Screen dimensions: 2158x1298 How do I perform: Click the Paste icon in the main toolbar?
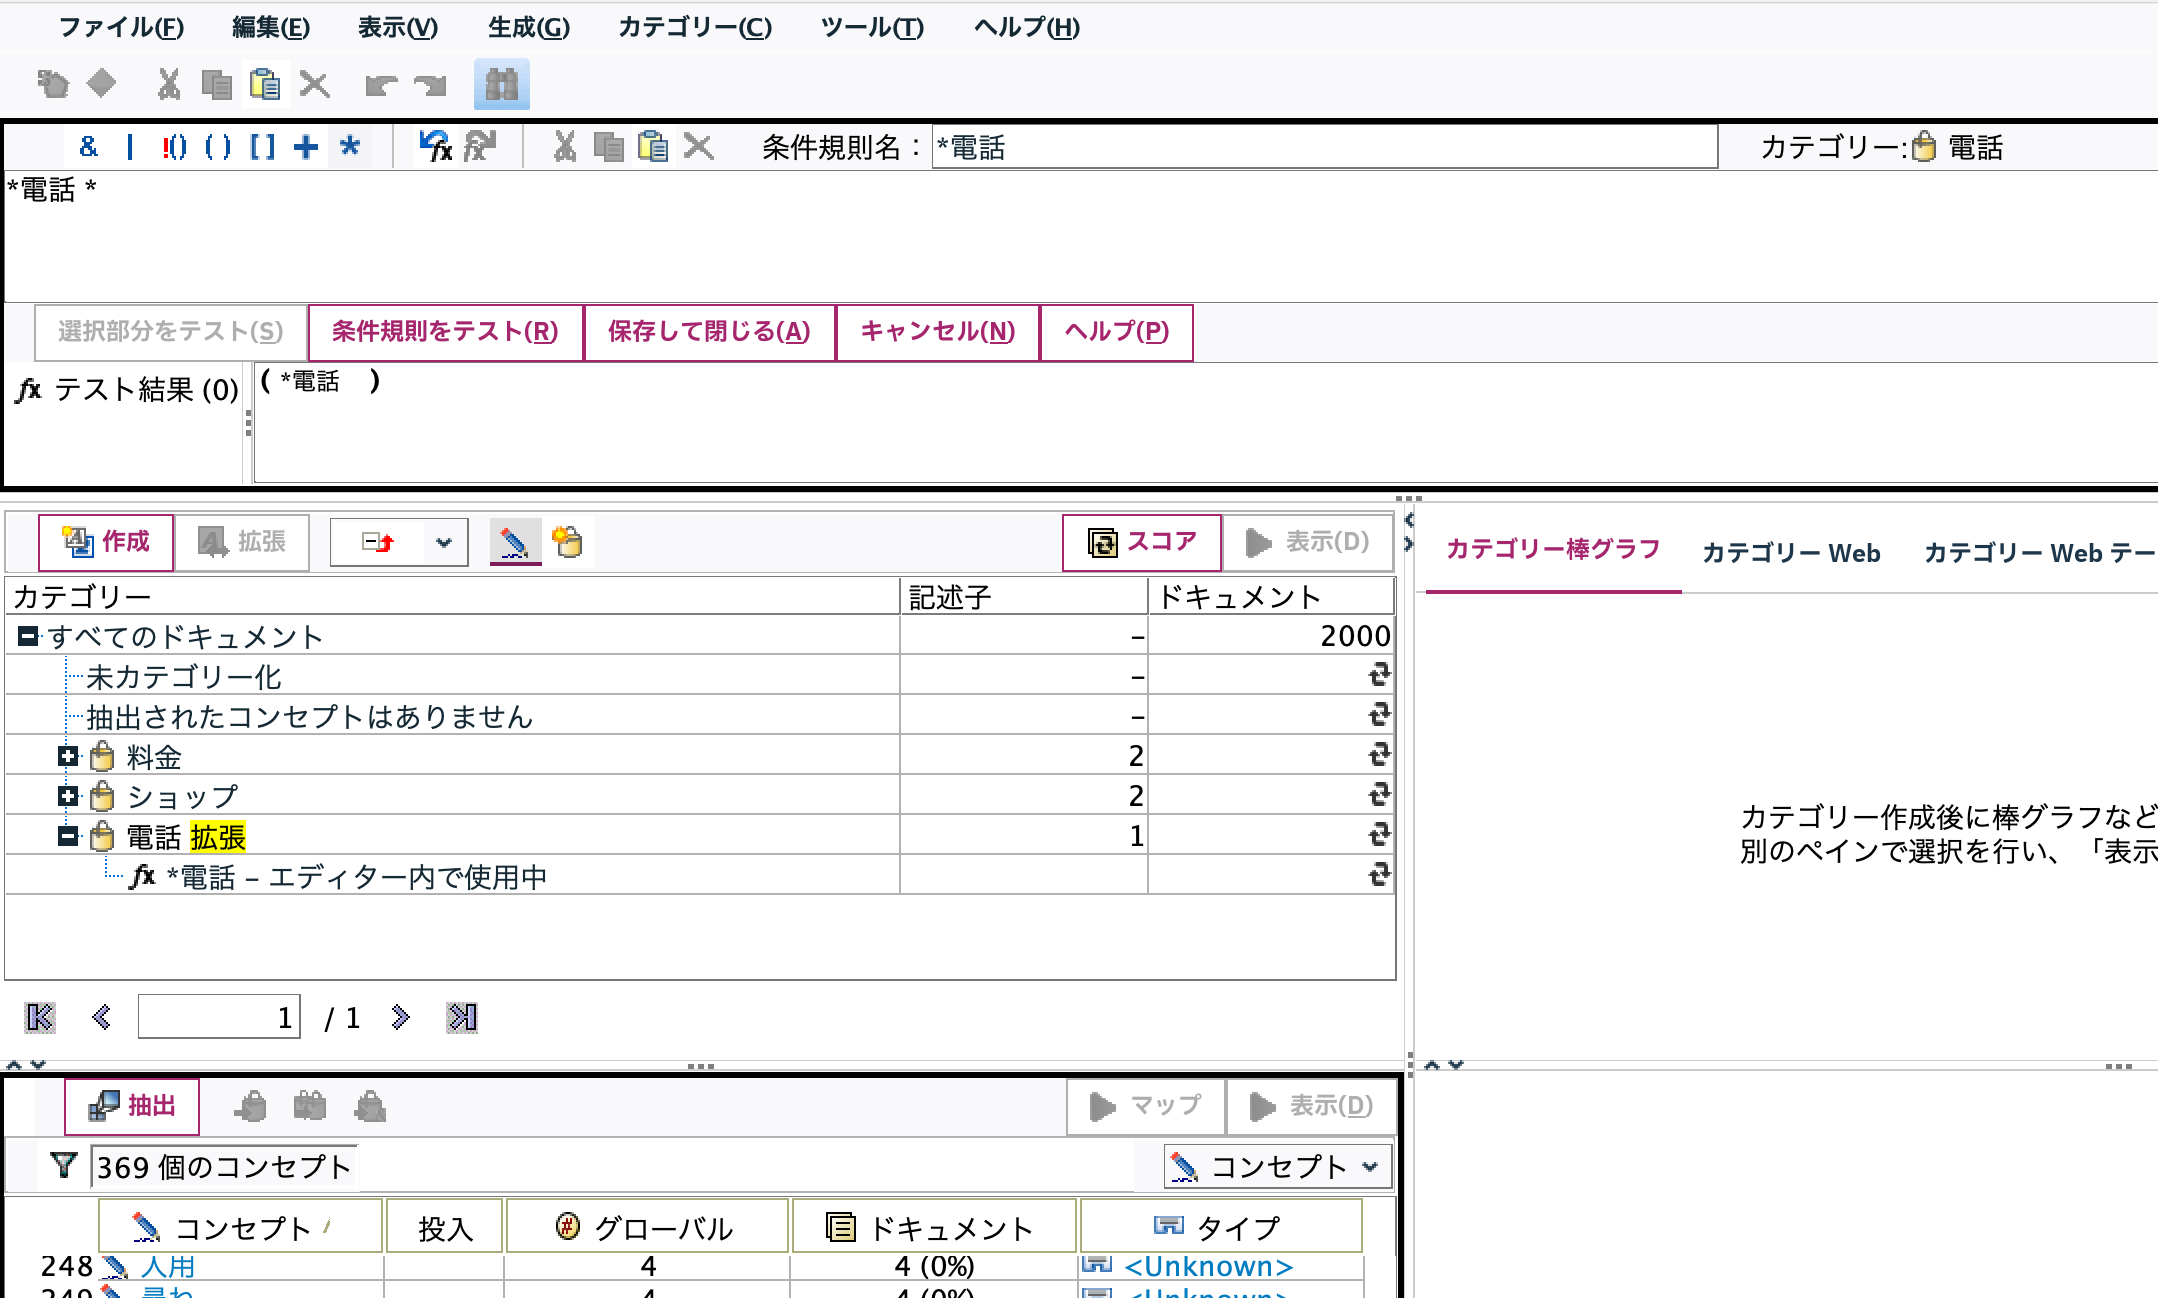pyautogui.click(x=265, y=85)
